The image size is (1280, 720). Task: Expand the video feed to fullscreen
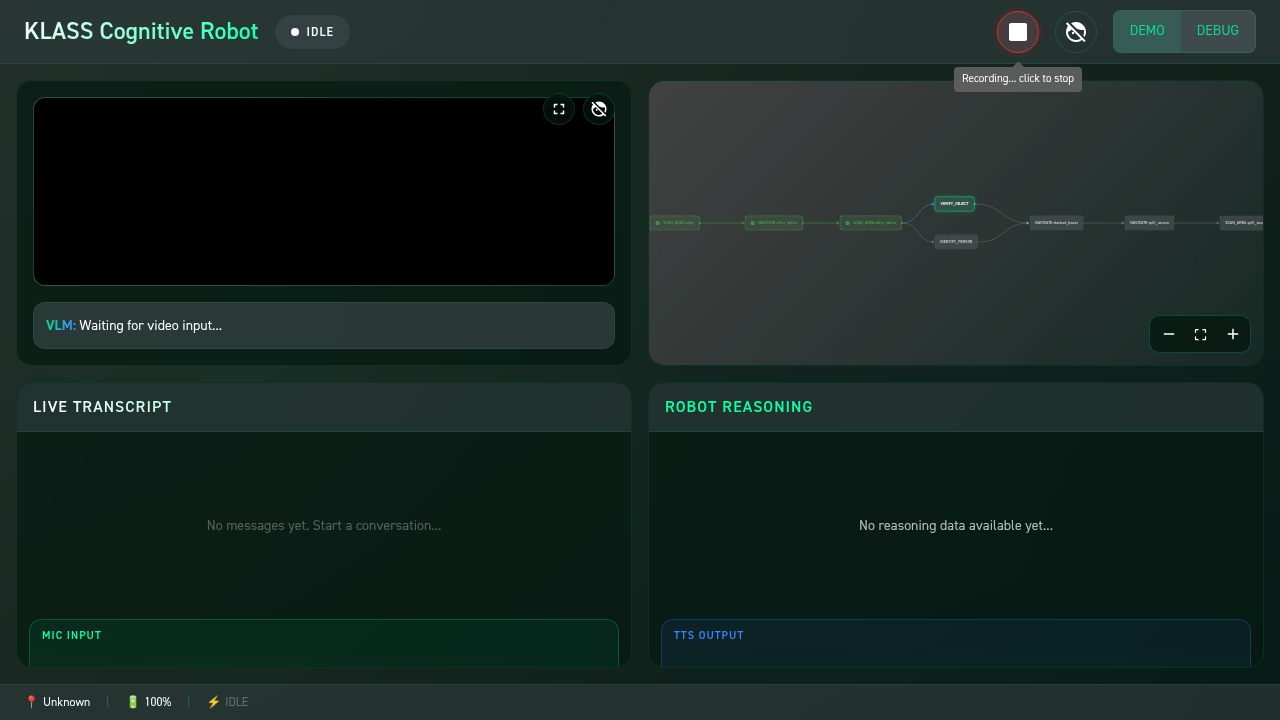tap(559, 109)
